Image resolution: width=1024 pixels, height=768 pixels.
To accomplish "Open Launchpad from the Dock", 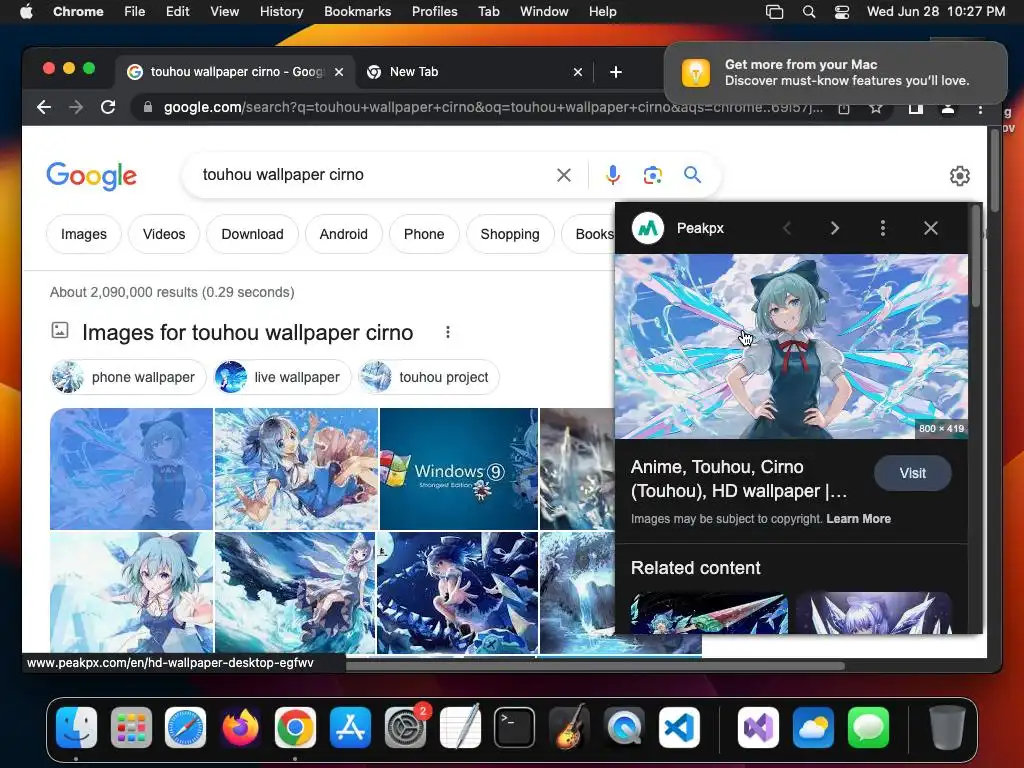I will point(131,727).
